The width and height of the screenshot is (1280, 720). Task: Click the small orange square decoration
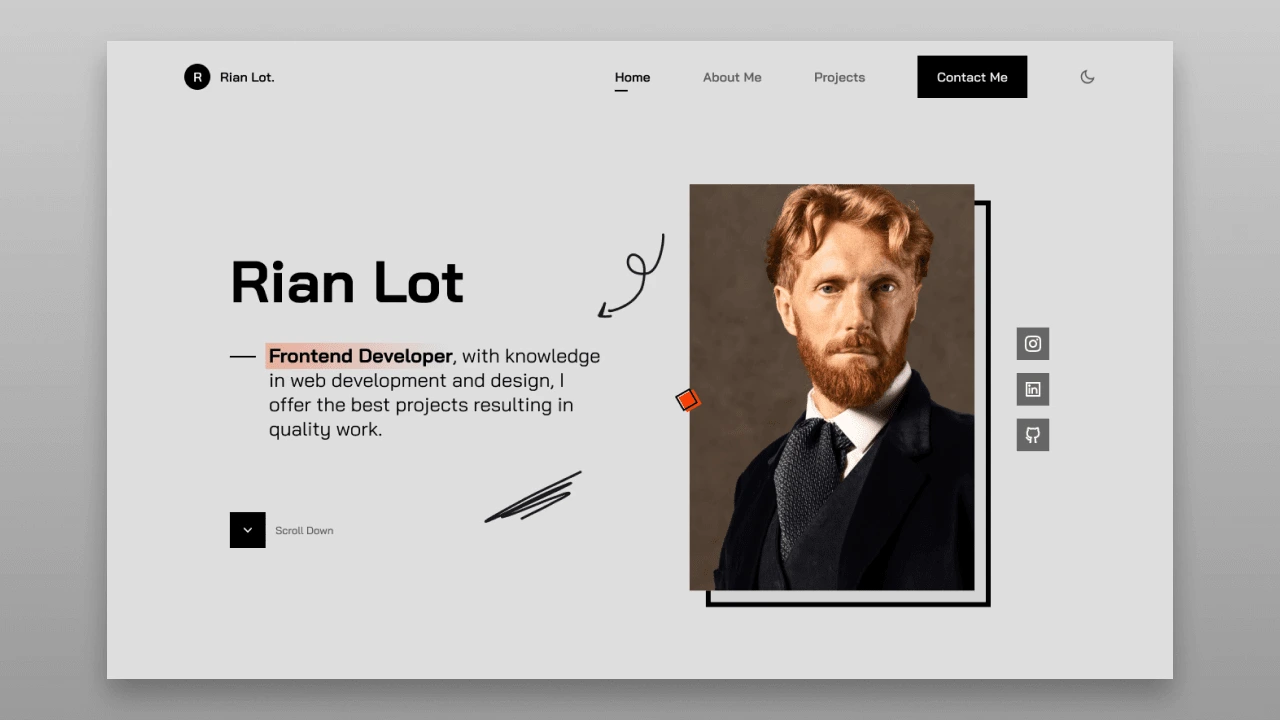point(688,401)
